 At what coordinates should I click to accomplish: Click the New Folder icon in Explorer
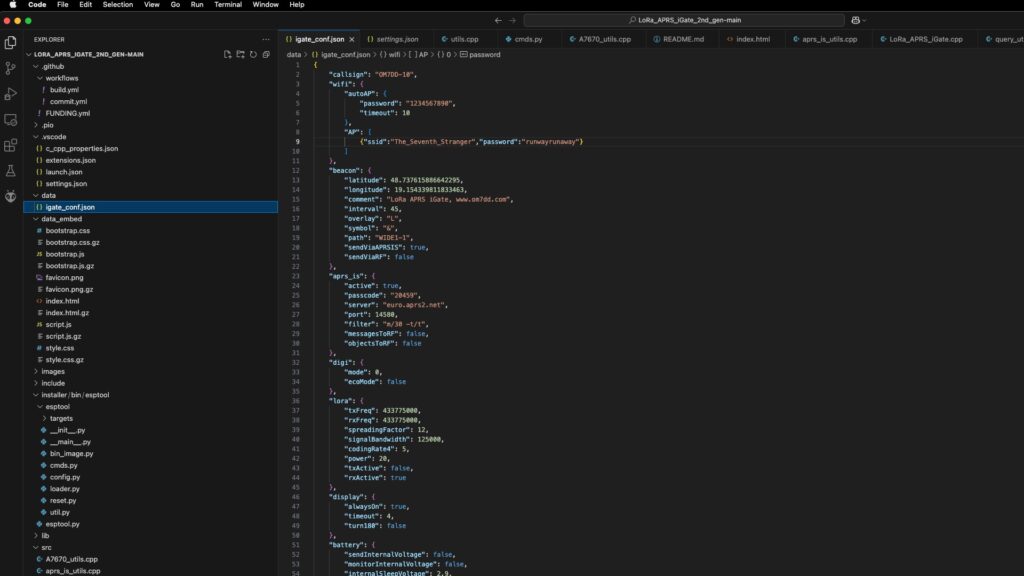(x=240, y=54)
